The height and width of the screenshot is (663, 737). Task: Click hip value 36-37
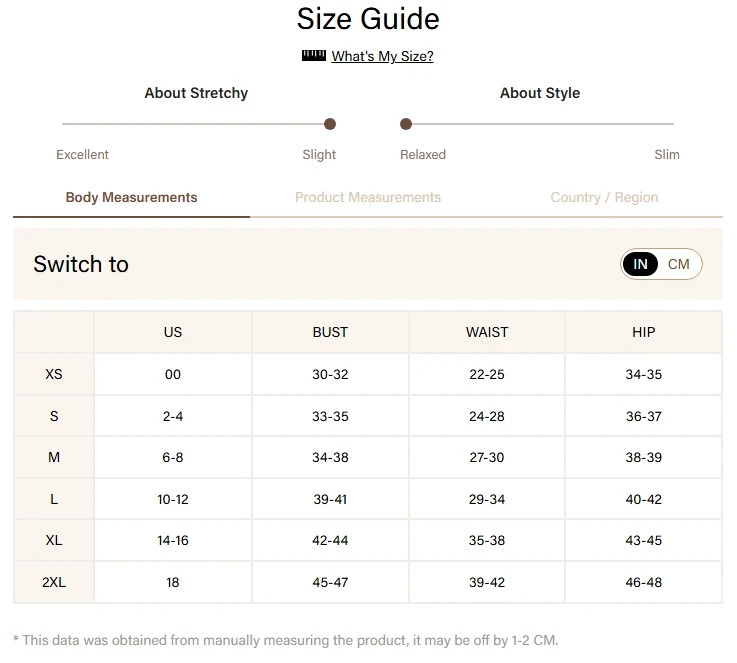point(643,416)
